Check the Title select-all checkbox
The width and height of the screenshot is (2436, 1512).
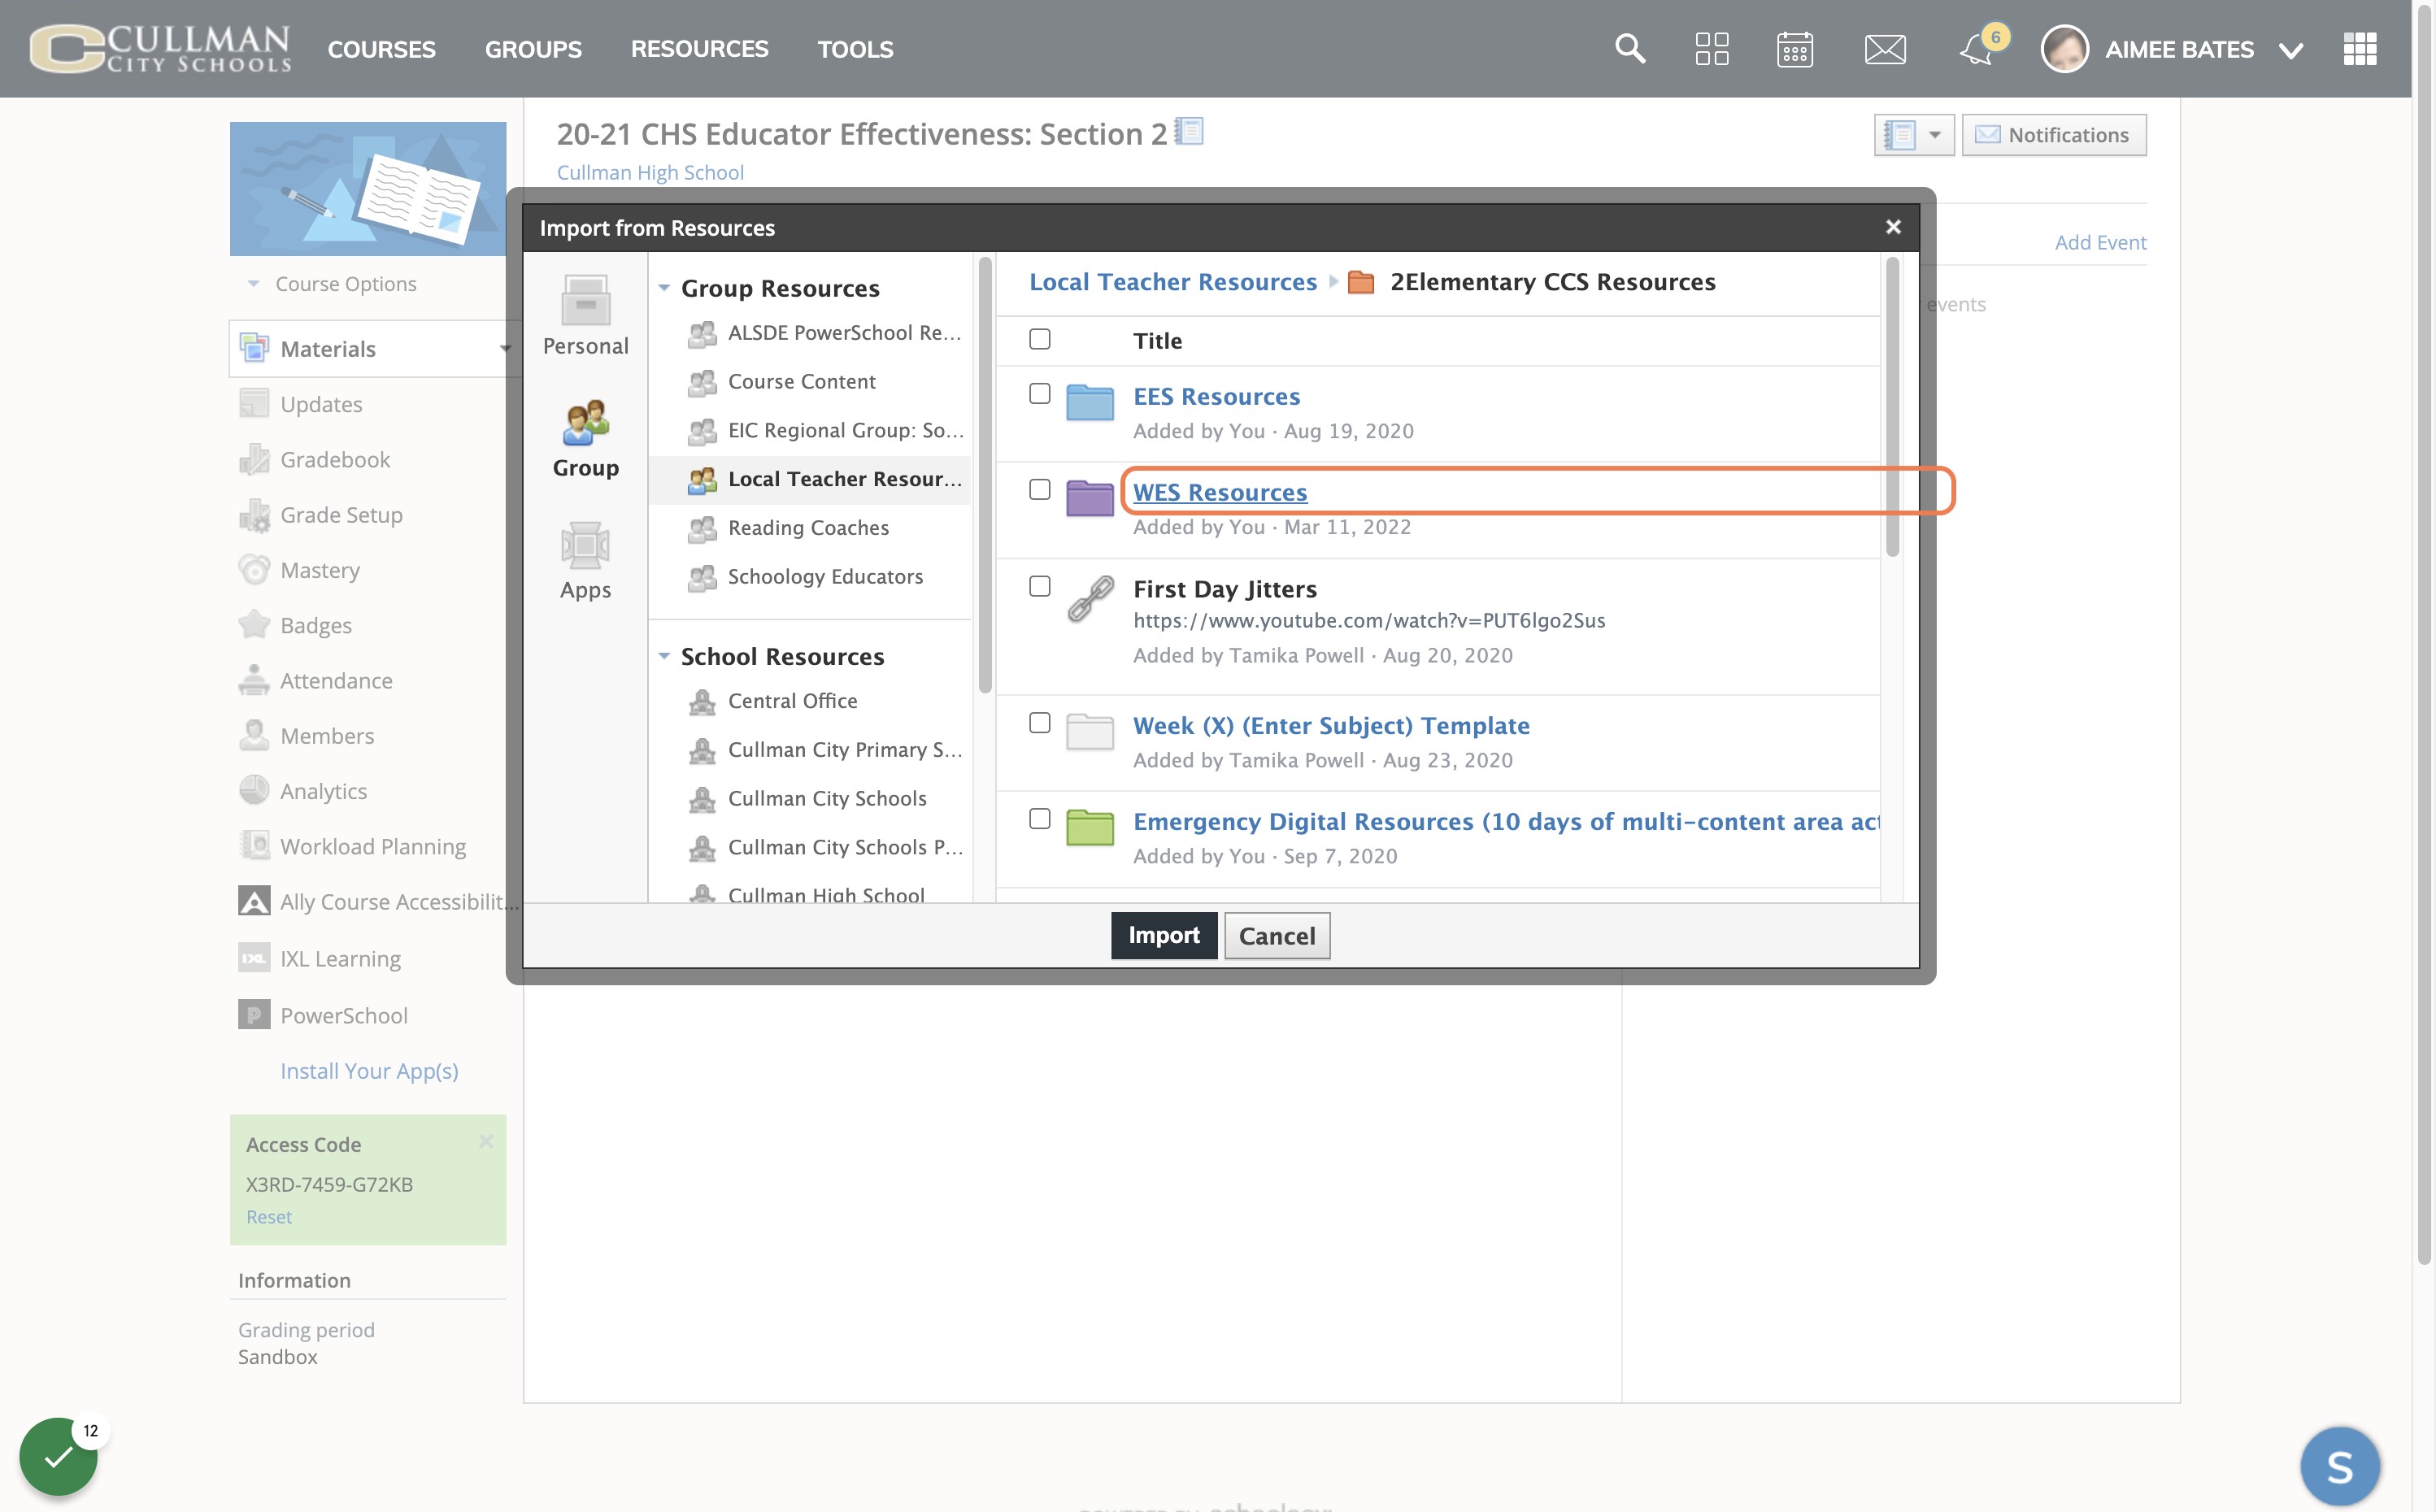point(1040,339)
